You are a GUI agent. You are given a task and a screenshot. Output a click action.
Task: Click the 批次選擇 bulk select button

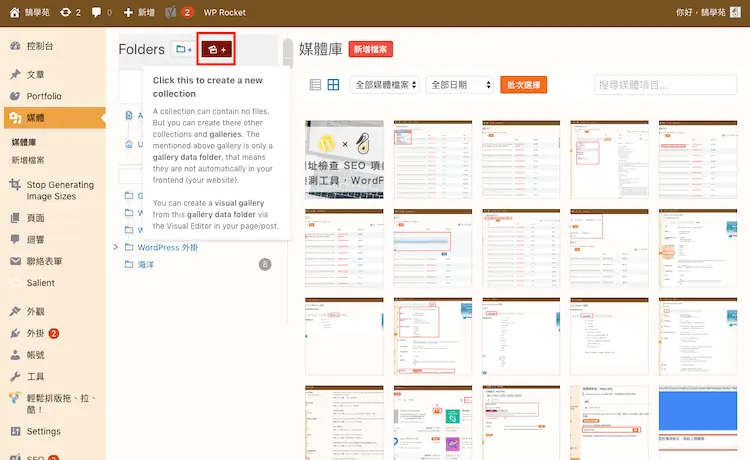[523, 85]
